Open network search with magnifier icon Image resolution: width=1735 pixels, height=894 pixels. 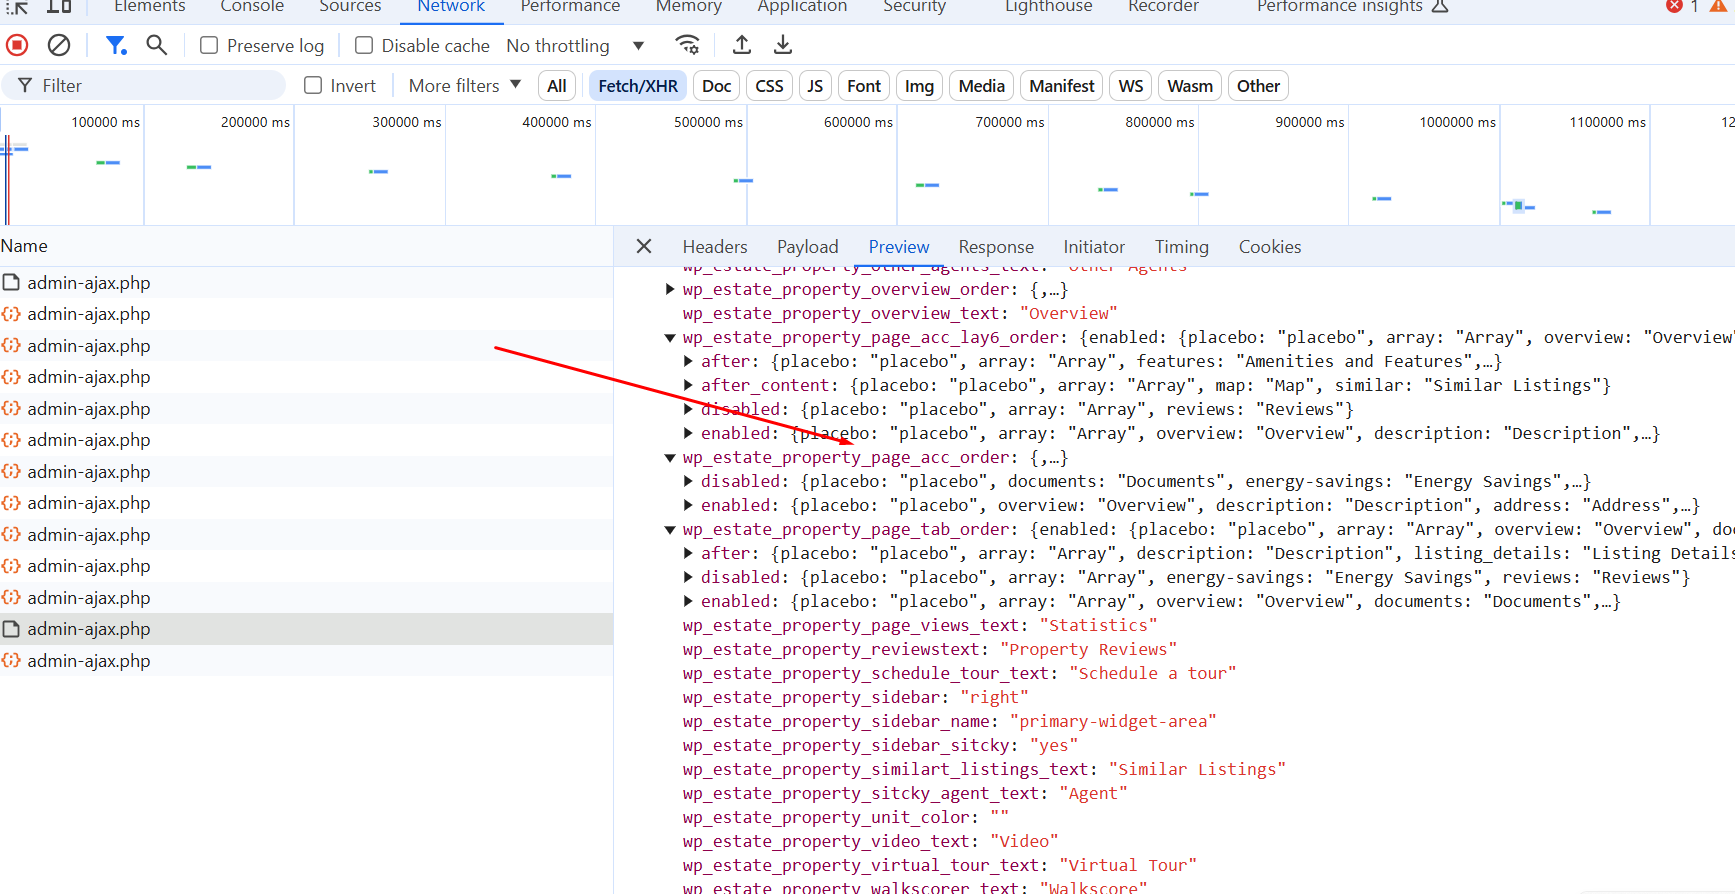(156, 45)
